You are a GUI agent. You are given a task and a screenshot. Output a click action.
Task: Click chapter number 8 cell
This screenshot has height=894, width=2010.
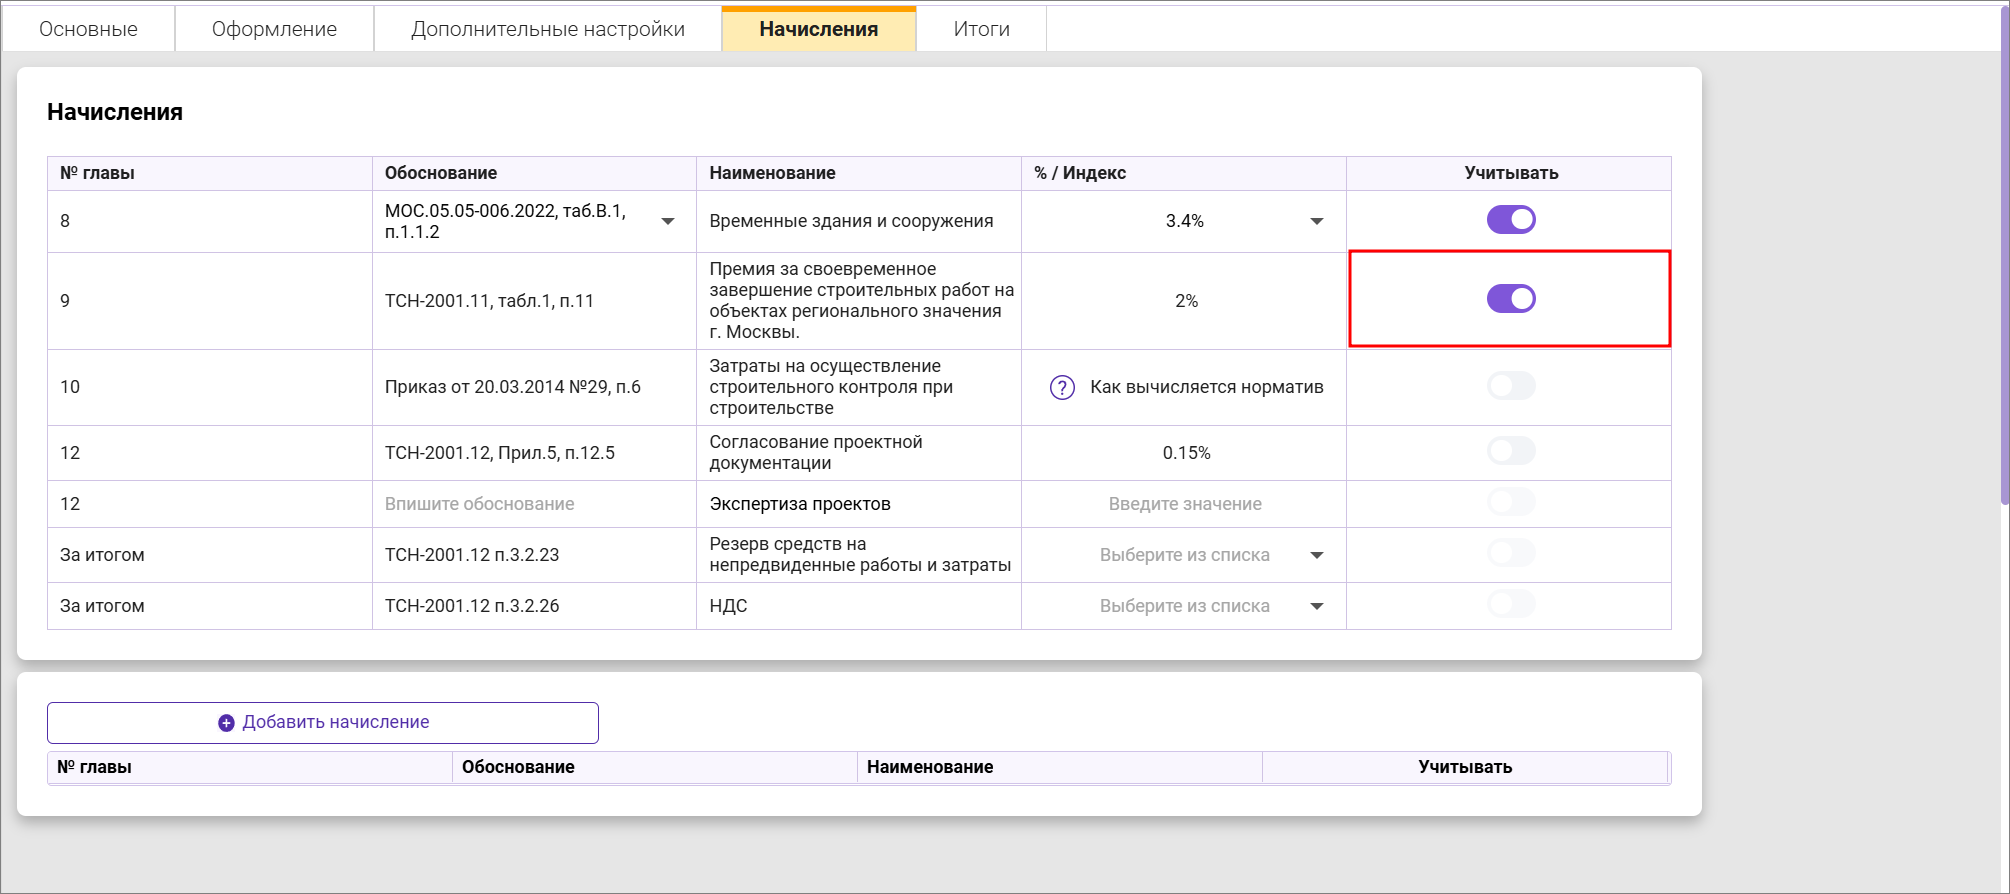[x=210, y=221]
